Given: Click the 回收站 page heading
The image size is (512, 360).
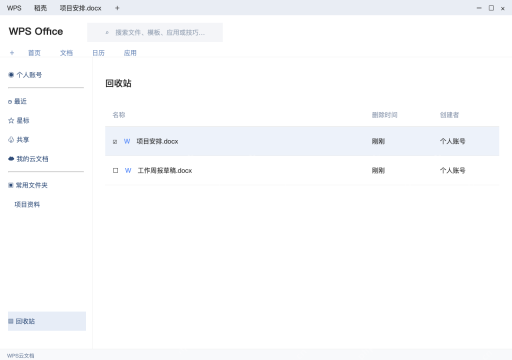Looking at the screenshot, I should coord(118,83).
